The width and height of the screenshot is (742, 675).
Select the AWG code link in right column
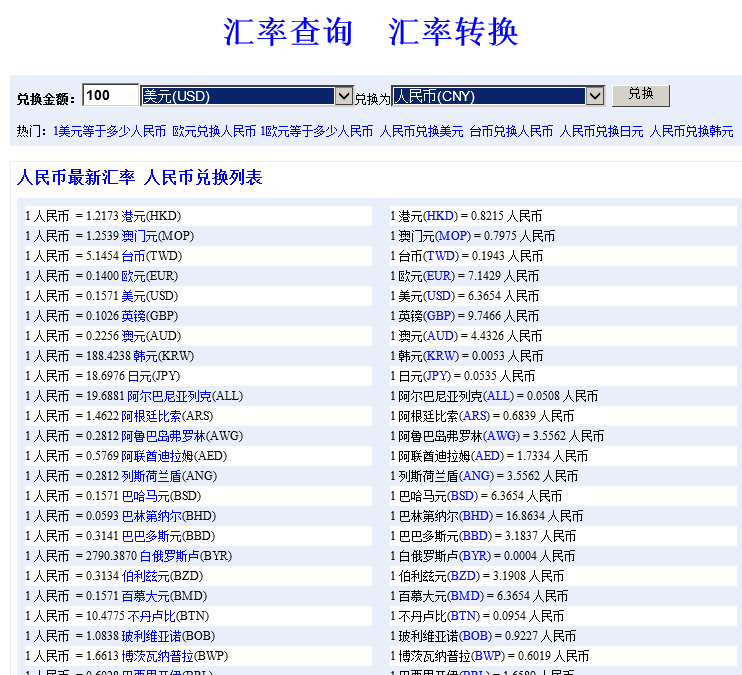click(x=502, y=436)
